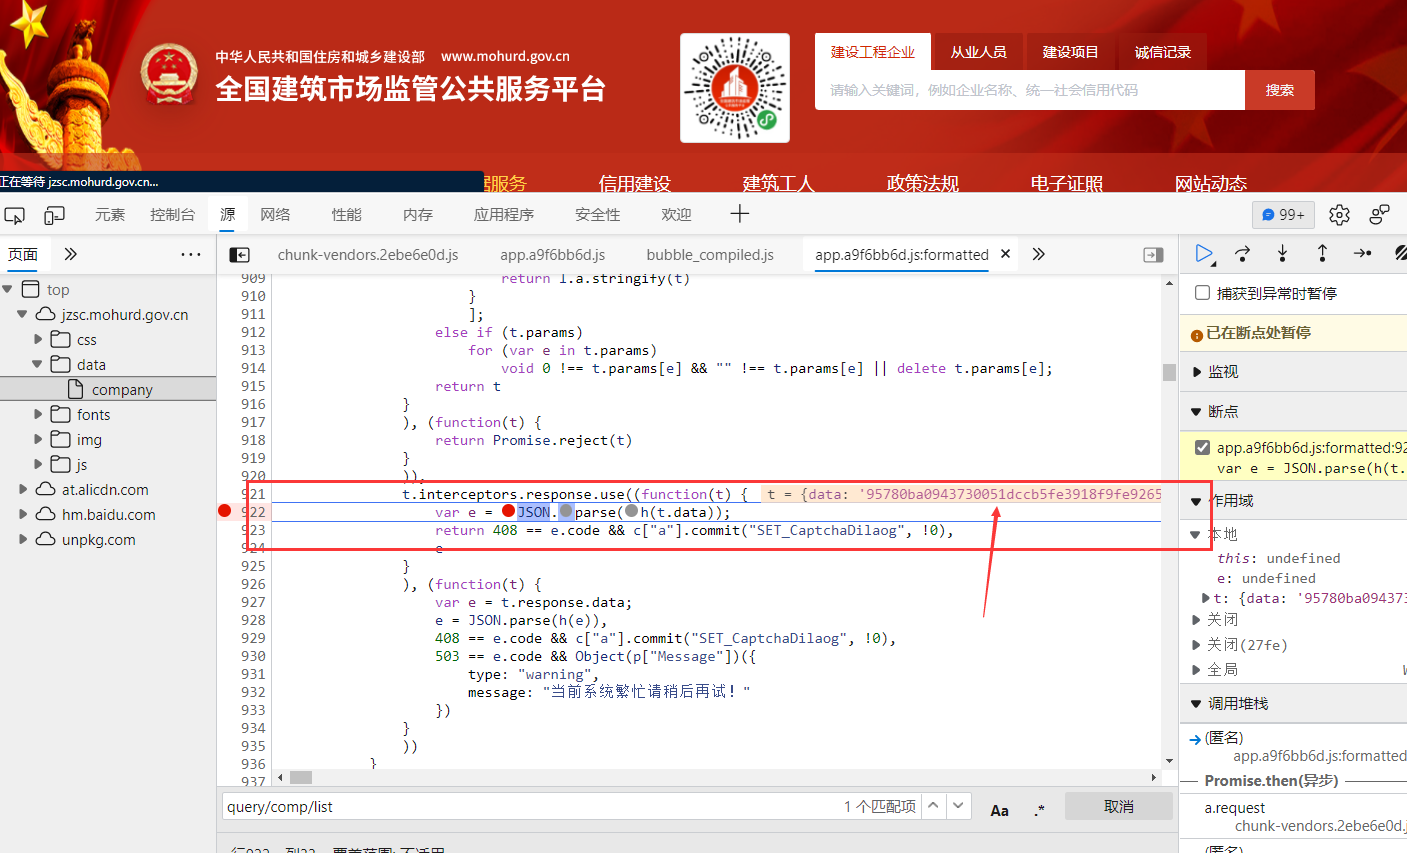Click the code editor horizontal scrollbar thumb
The height and width of the screenshot is (853, 1407).
[x=301, y=777]
